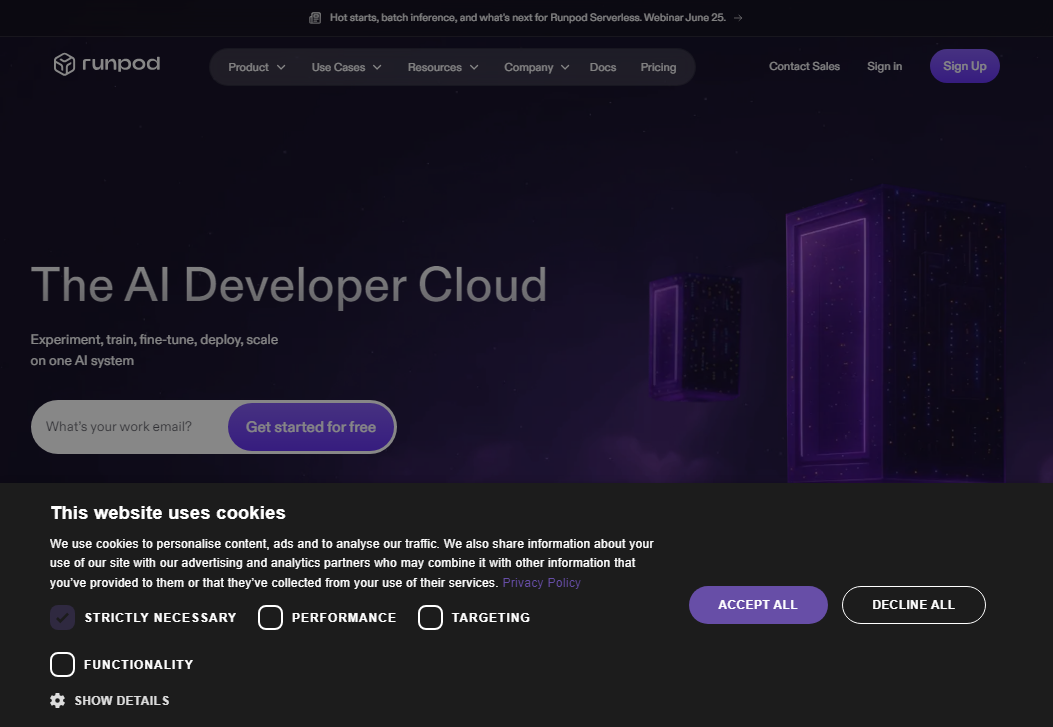Expand the Use Cases dropdown chevron
The image size is (1053, 727).
(377, 67)
